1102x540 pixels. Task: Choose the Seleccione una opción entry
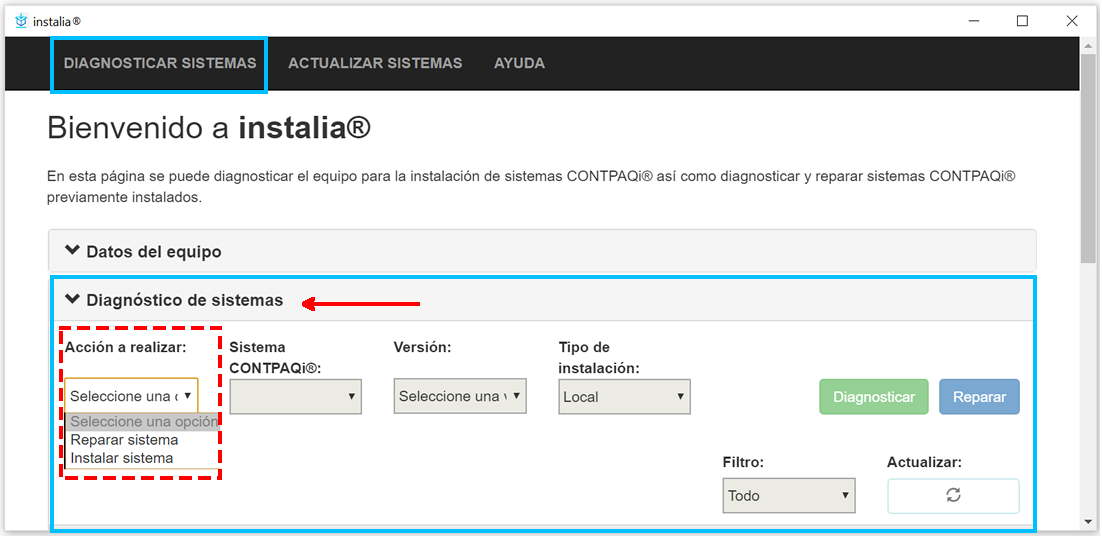click(143, 422)
